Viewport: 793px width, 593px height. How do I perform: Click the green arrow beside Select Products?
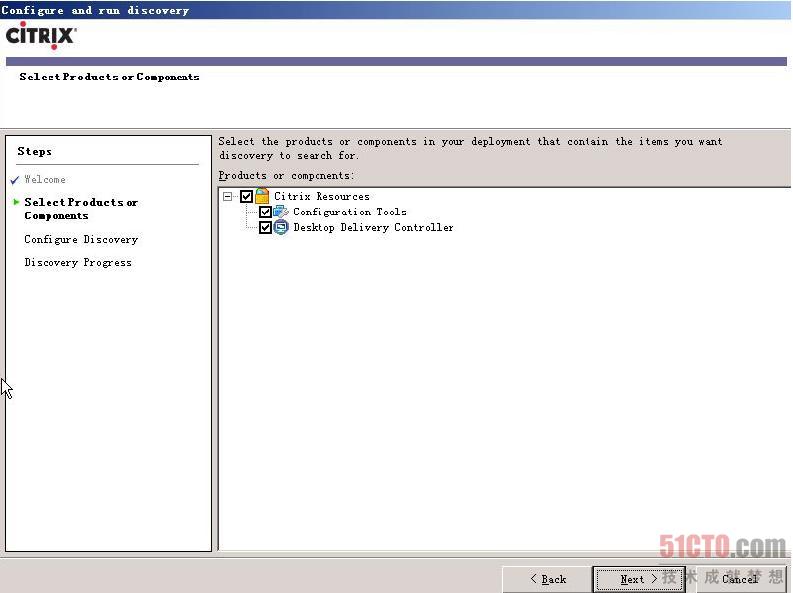pyautogui.click(x=16, y=202)
